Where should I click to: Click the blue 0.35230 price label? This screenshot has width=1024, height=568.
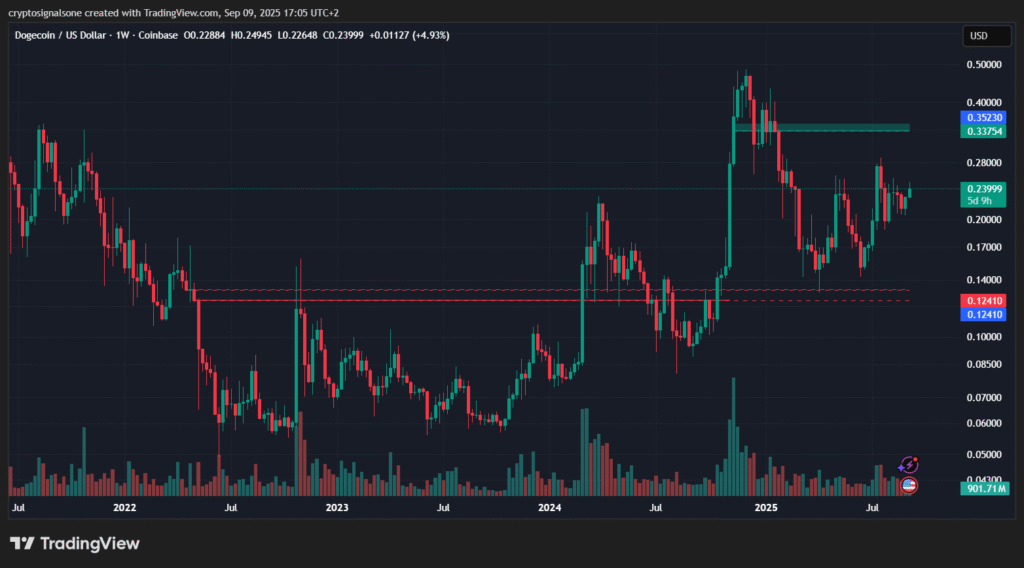(984, 118)
